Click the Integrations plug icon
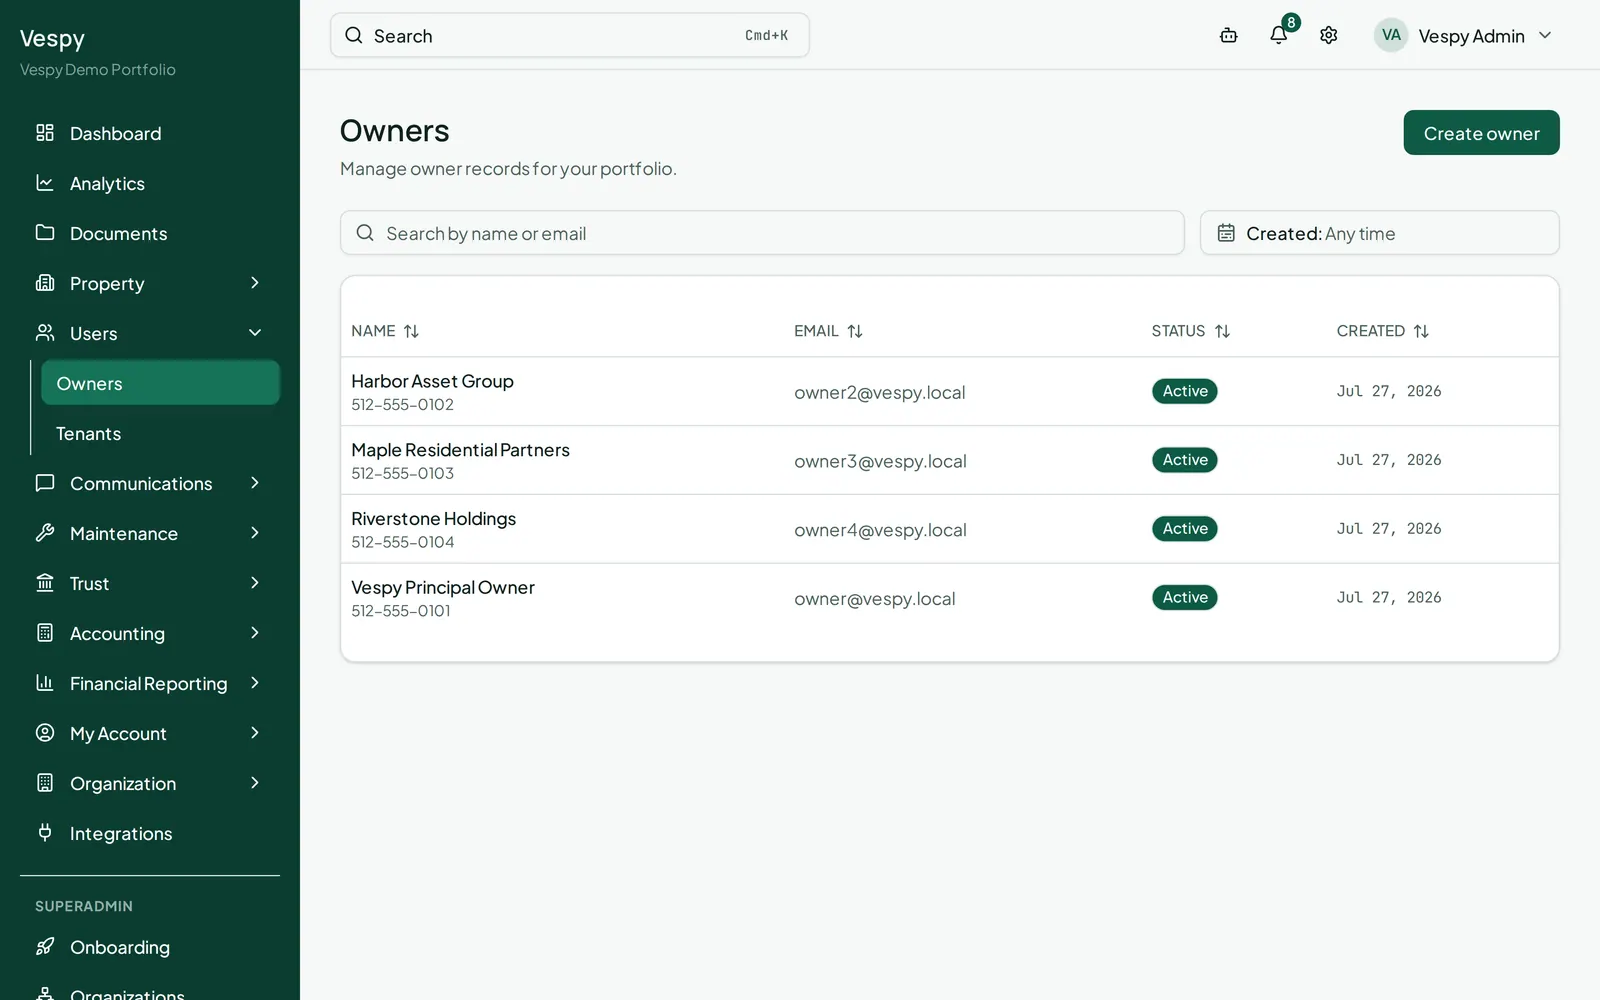Image resolution: width=1600 pixels, height=1000 pixels. (45, 833)
